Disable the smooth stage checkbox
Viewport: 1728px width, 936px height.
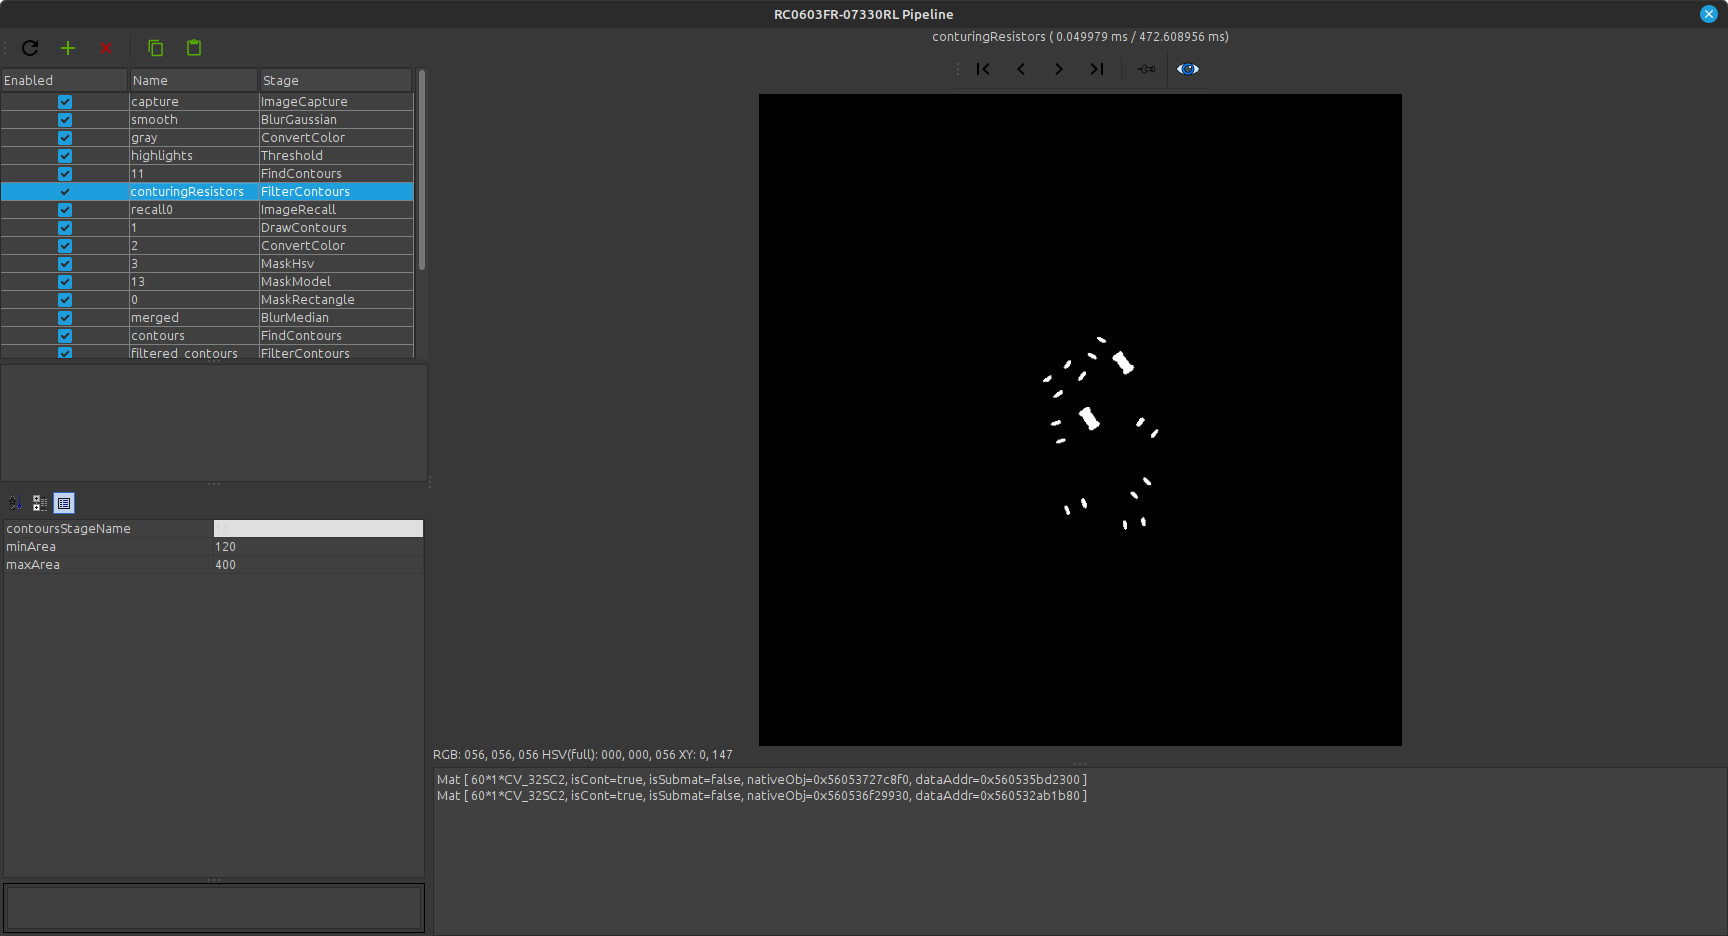tap(65, 120)
